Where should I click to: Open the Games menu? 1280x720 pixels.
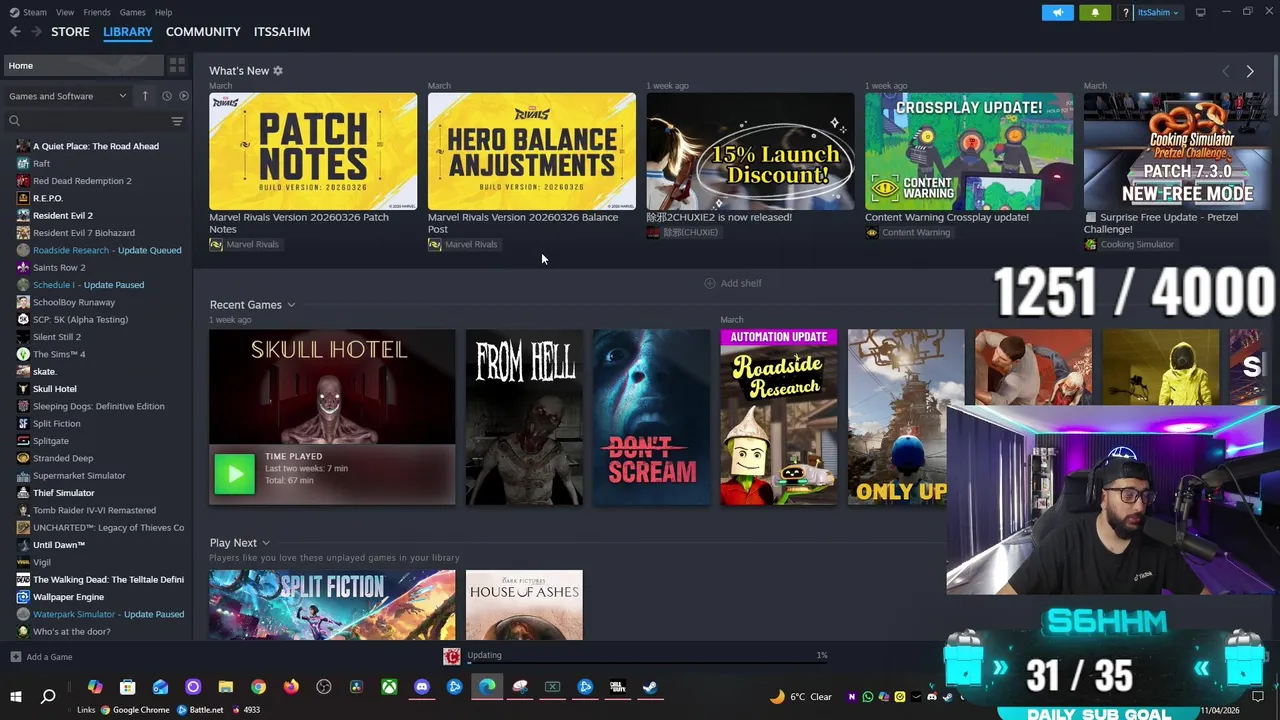click(x=132, y=12)
